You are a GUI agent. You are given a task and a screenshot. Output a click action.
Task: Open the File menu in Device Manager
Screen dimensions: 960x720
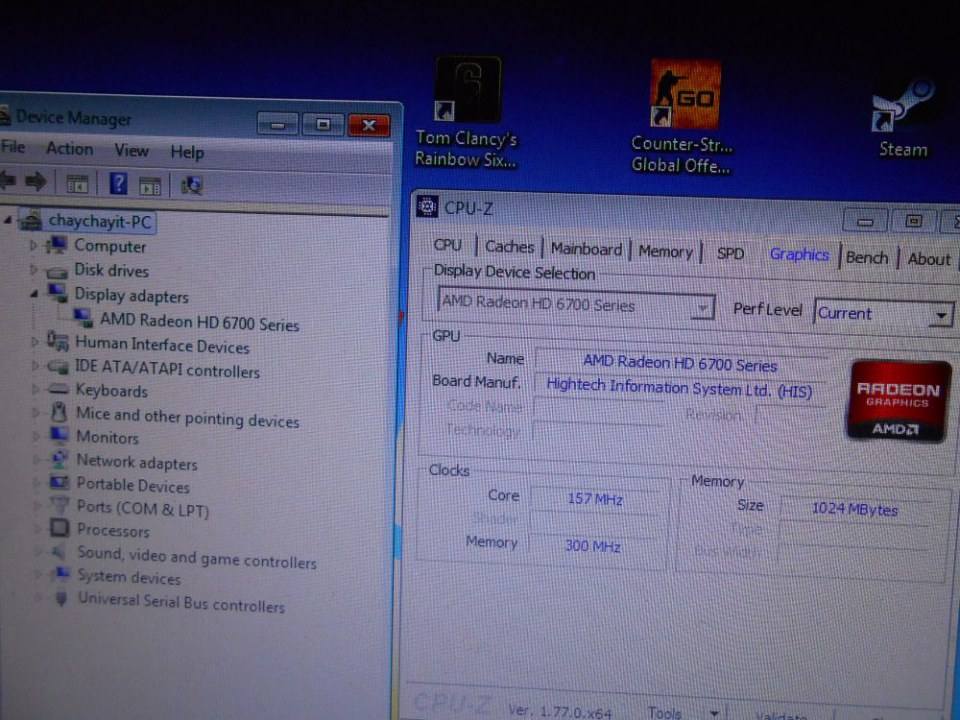pyautogui.click(x=13, y=146)
